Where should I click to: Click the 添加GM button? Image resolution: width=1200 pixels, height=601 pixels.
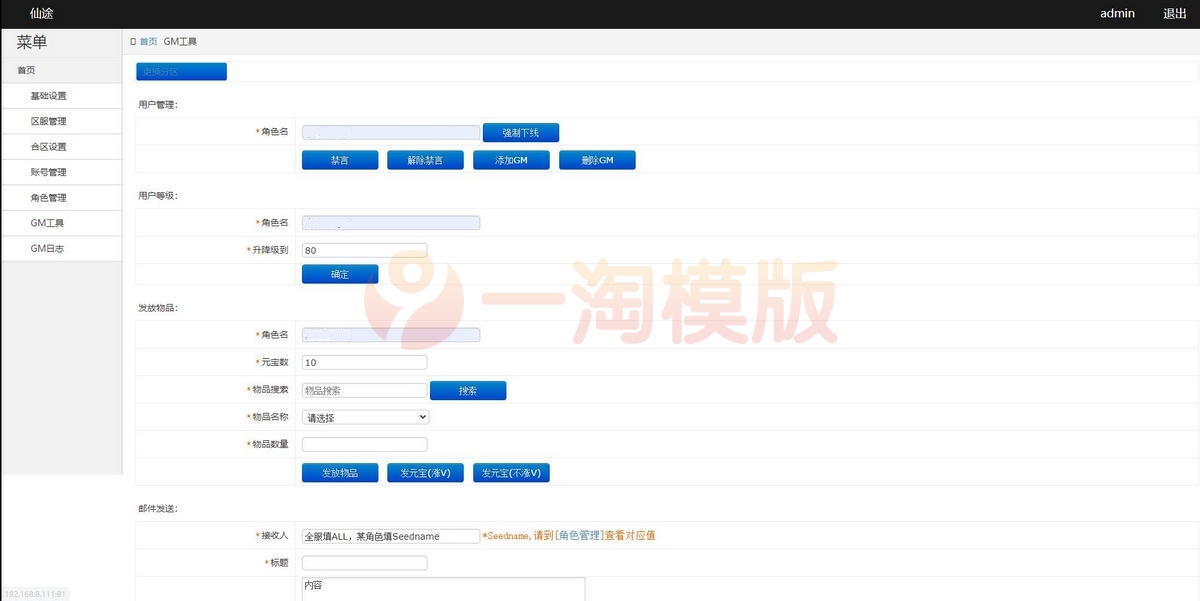point(511,159)
